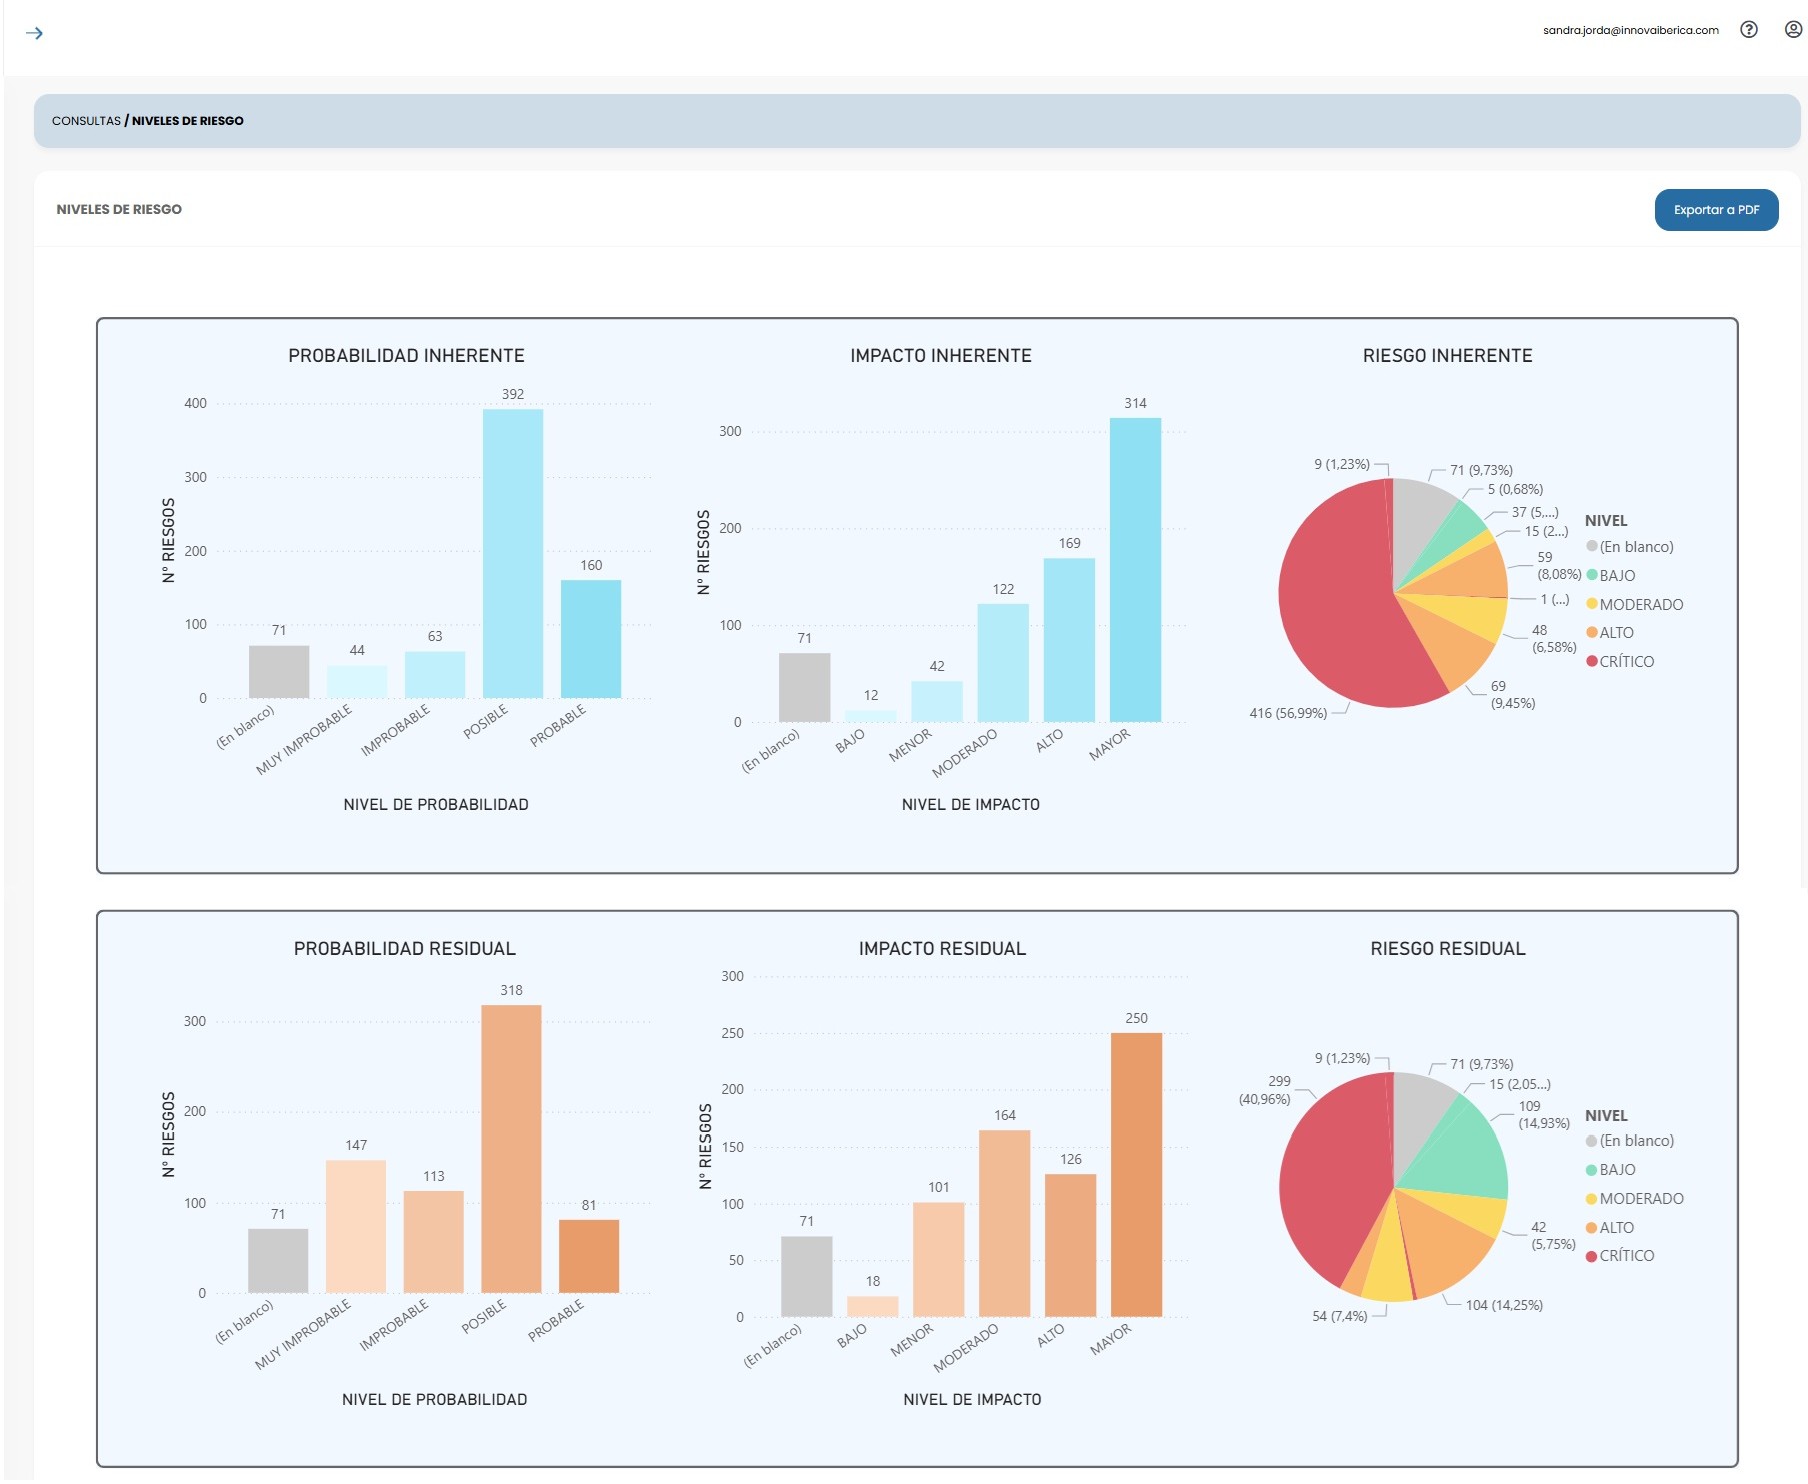Select the 113 IMPROBABLE bar in Probabilidad Residual
The width and height of the screenshot is (1808, 1484).
tap(434, 1242)
